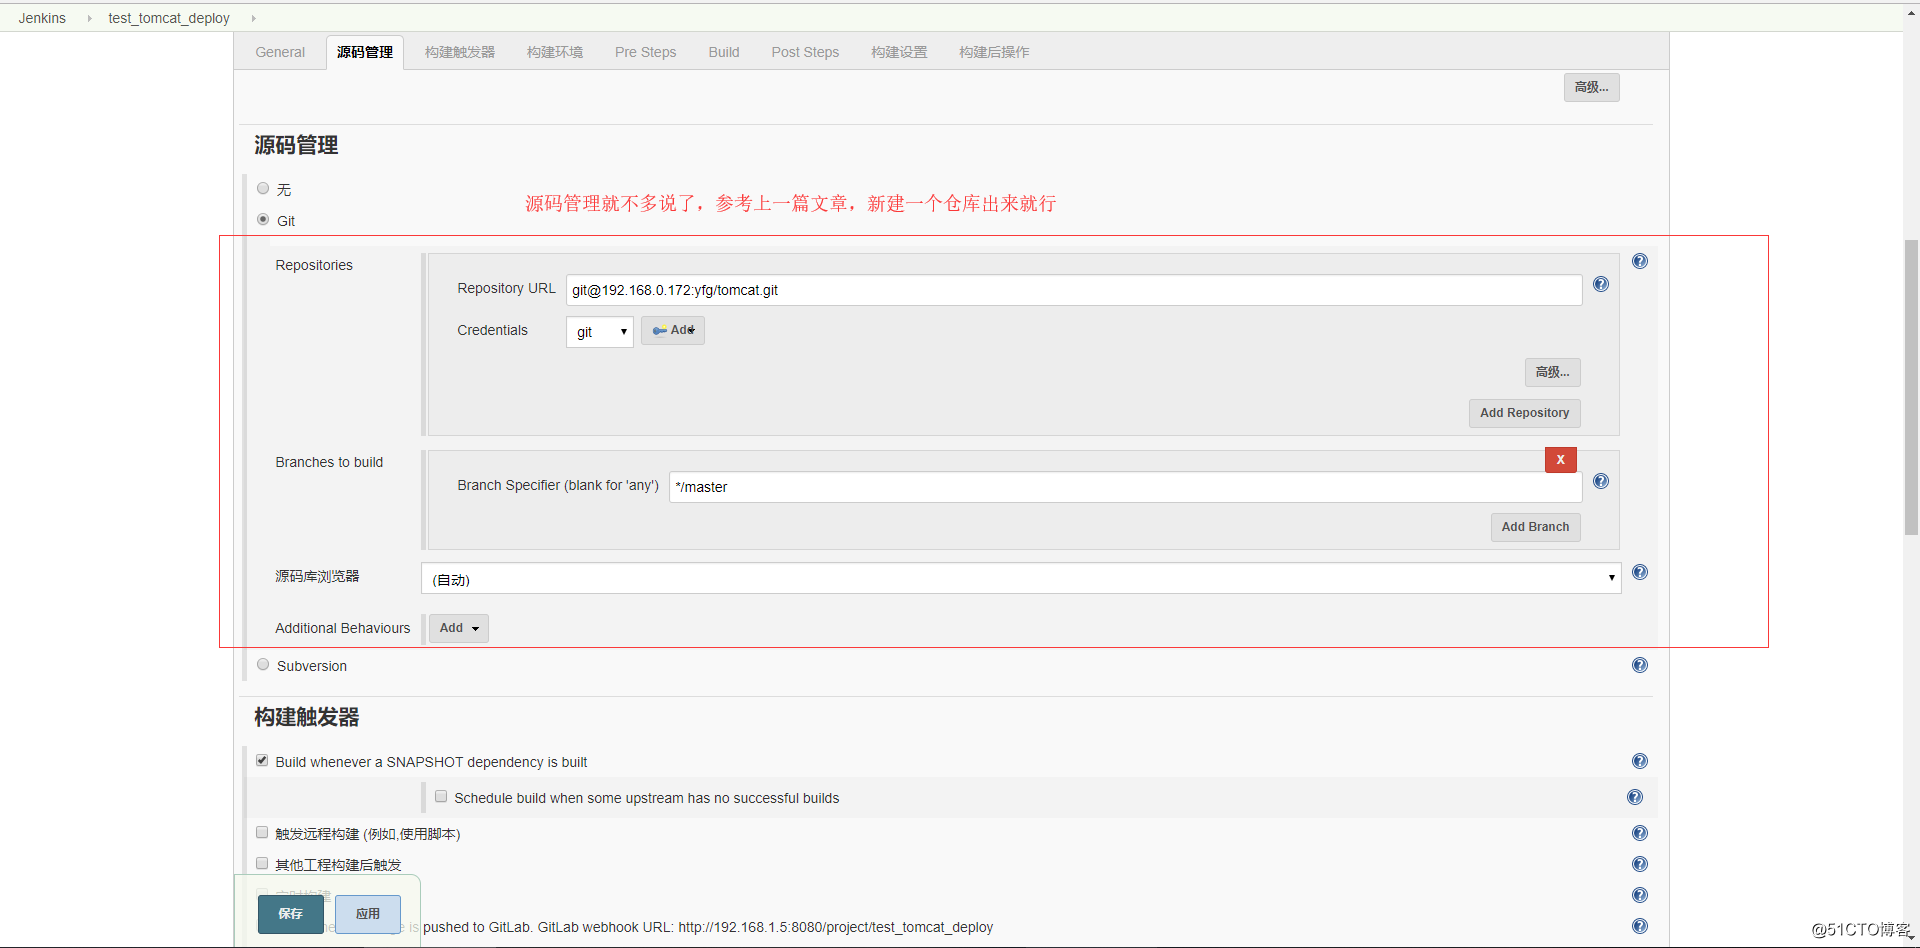Click the Branch Specifier */master field
The height and width of the screenshot is (948, 1920).
pos(1126,487)
